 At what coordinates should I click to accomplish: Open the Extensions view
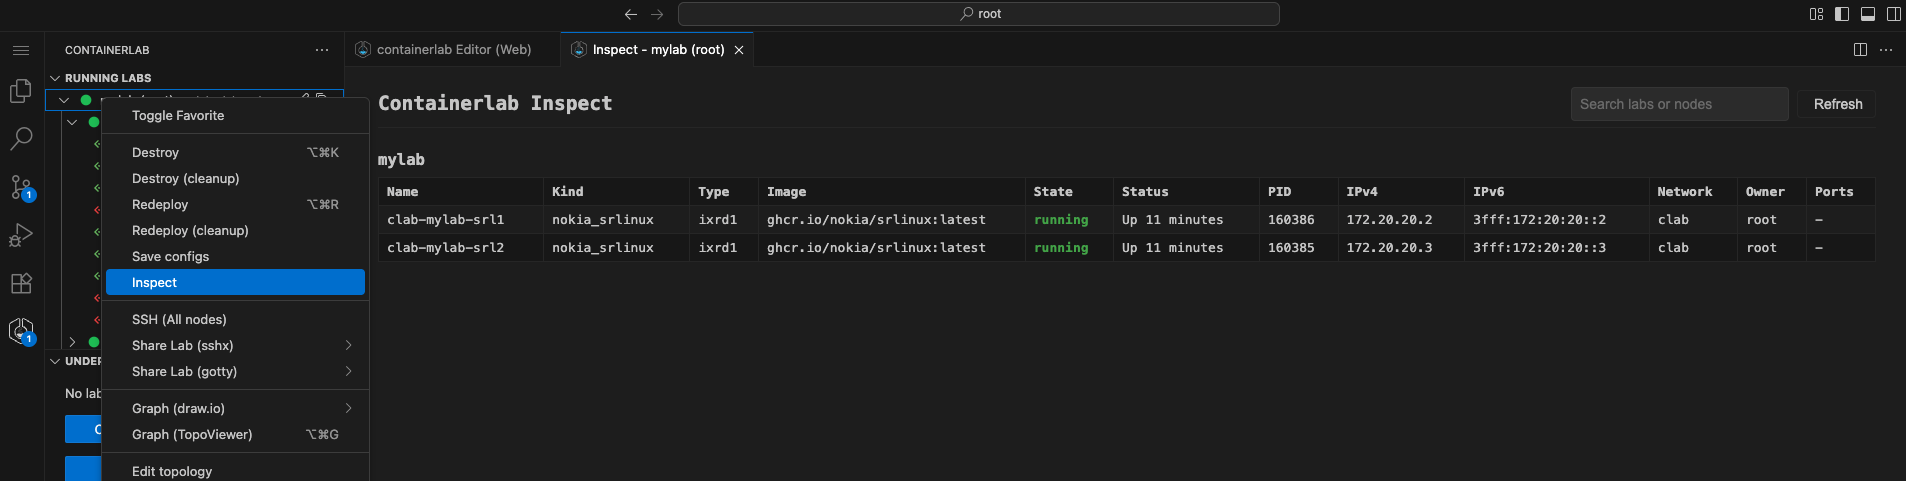coord(21,283)
